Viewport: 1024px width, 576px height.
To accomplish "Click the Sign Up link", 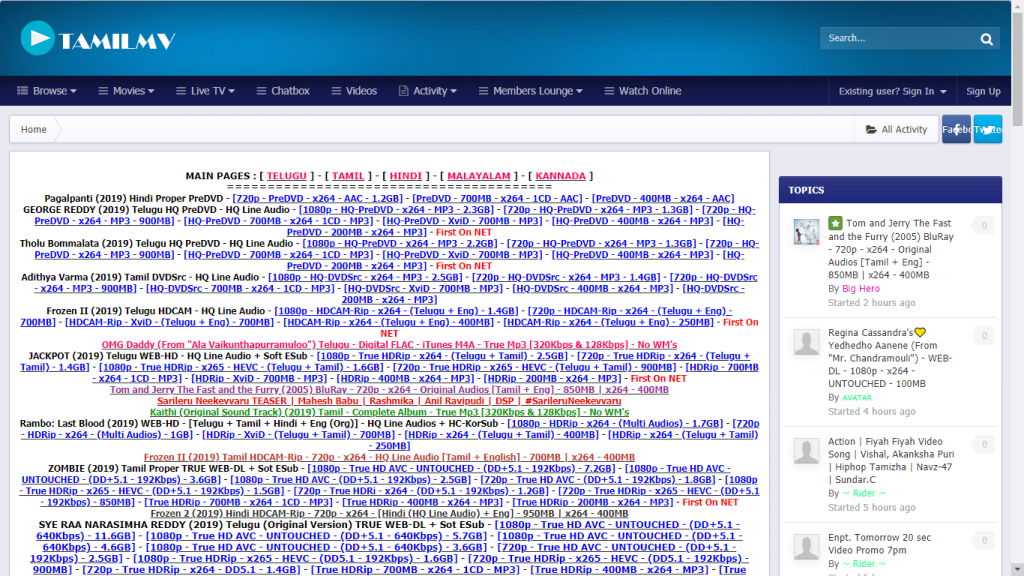I will click(984, 91).
